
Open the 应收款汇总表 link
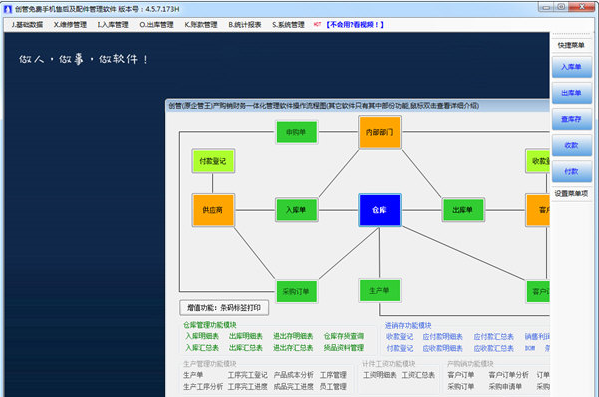pos(494,348)
